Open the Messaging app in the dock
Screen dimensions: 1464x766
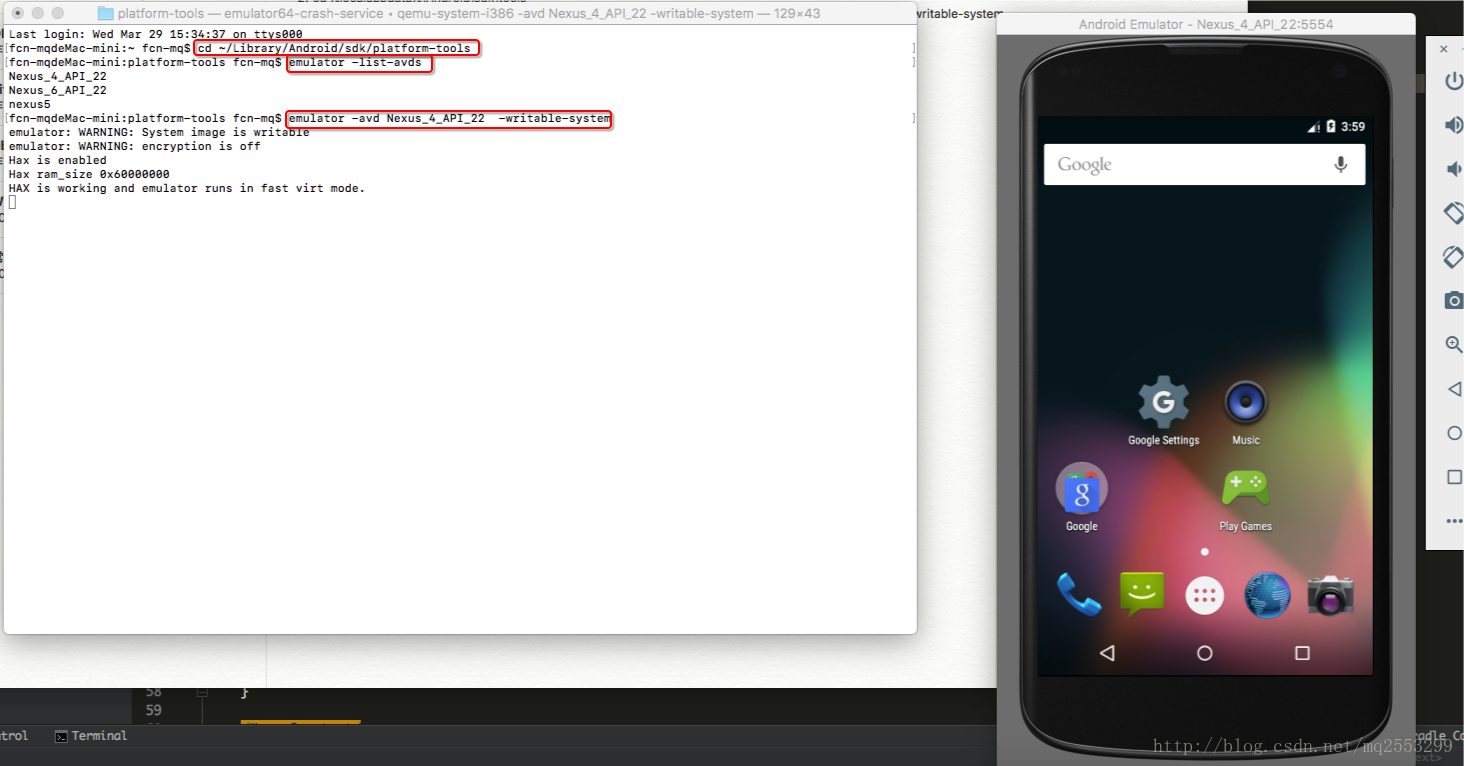(x=1142, y=594)
